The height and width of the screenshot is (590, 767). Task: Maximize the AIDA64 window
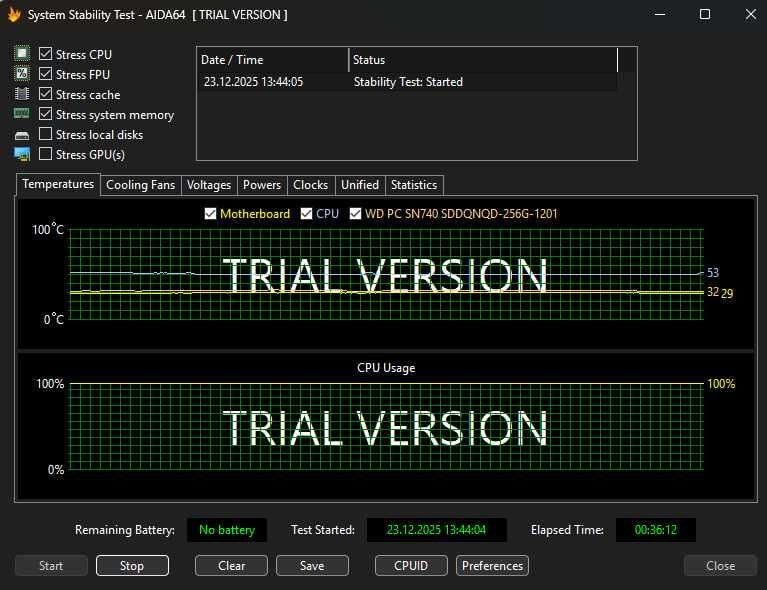[705, 14]
